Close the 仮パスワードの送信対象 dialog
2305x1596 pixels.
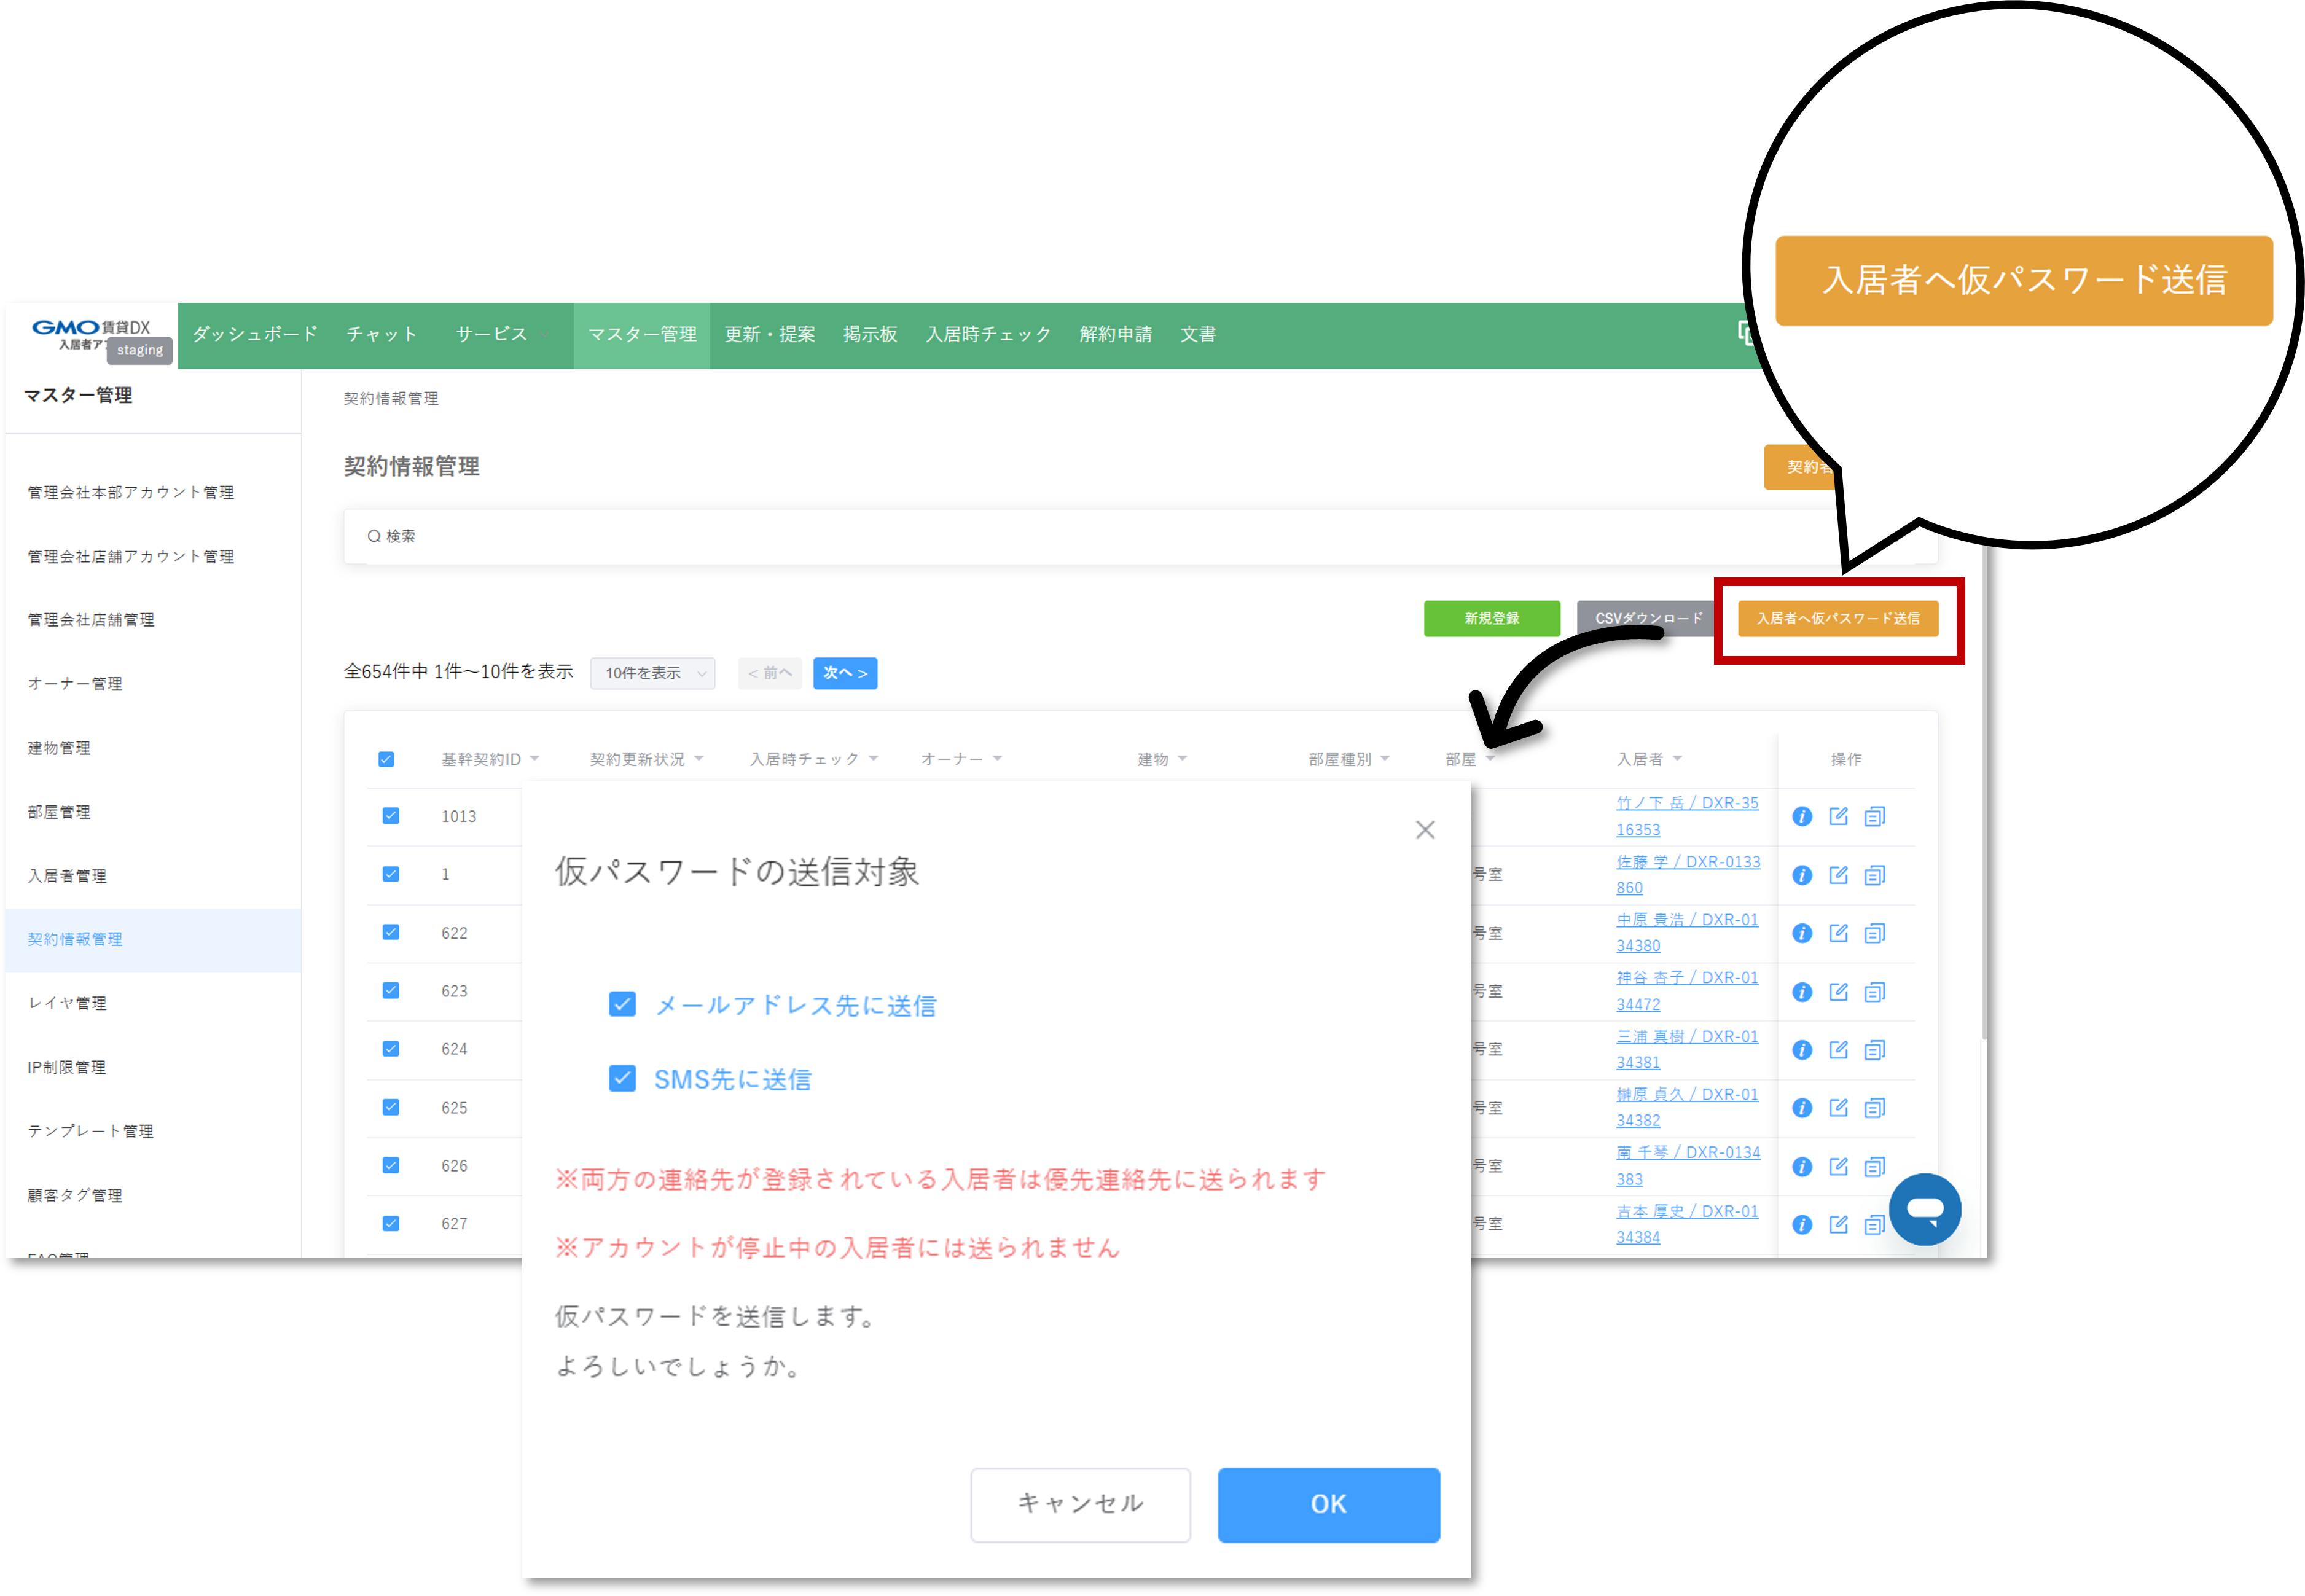click(1424, 829)
